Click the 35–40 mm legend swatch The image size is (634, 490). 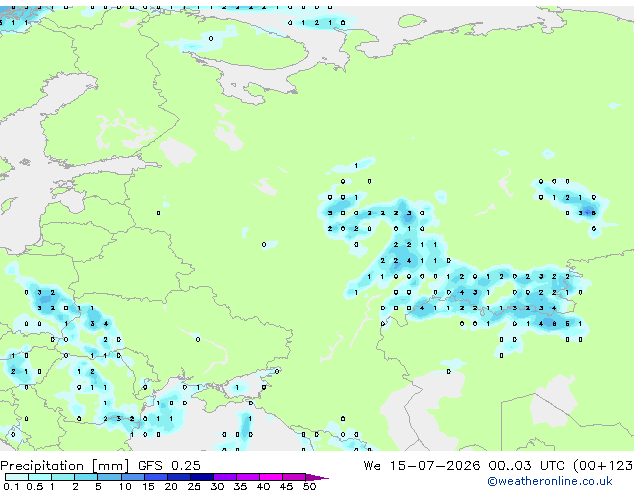(x=247, y=477)
